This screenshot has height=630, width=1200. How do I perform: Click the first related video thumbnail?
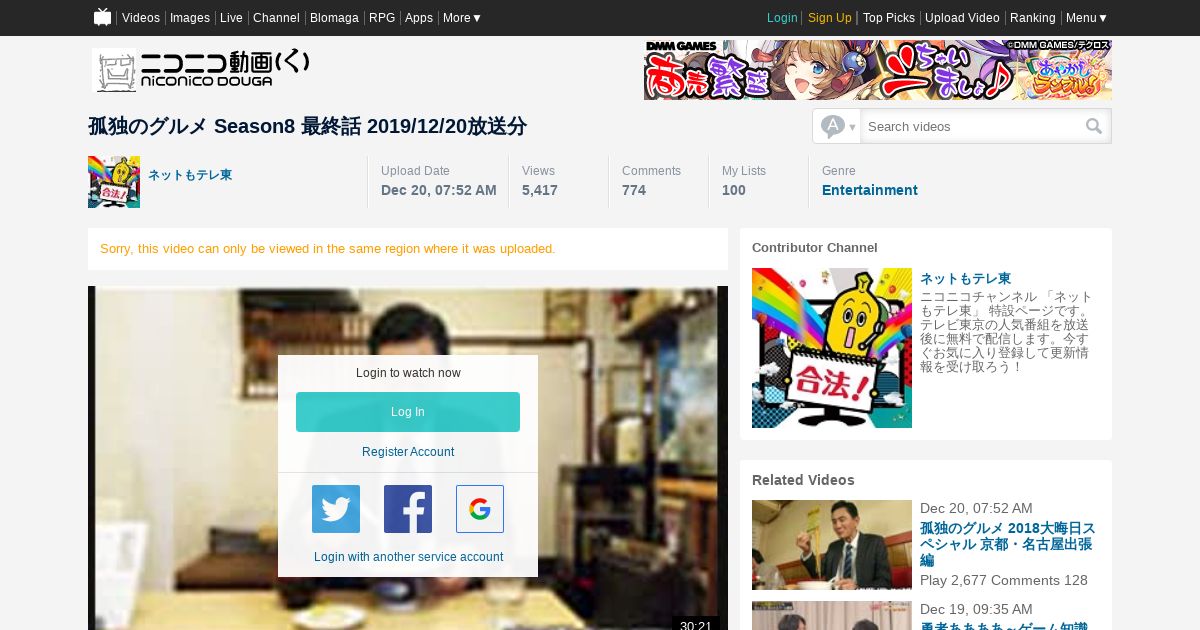point(832,545)
